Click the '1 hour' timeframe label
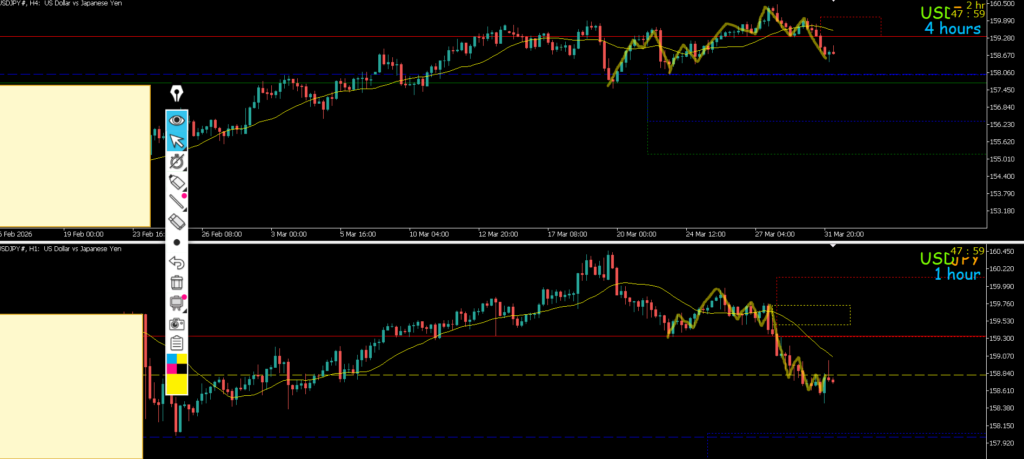This screenshot has width=1024, height=459. (957, 274)
